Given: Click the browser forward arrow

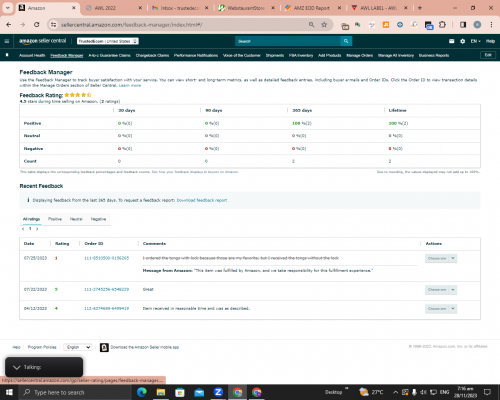Looking at the screenshot, I should 22,25.
